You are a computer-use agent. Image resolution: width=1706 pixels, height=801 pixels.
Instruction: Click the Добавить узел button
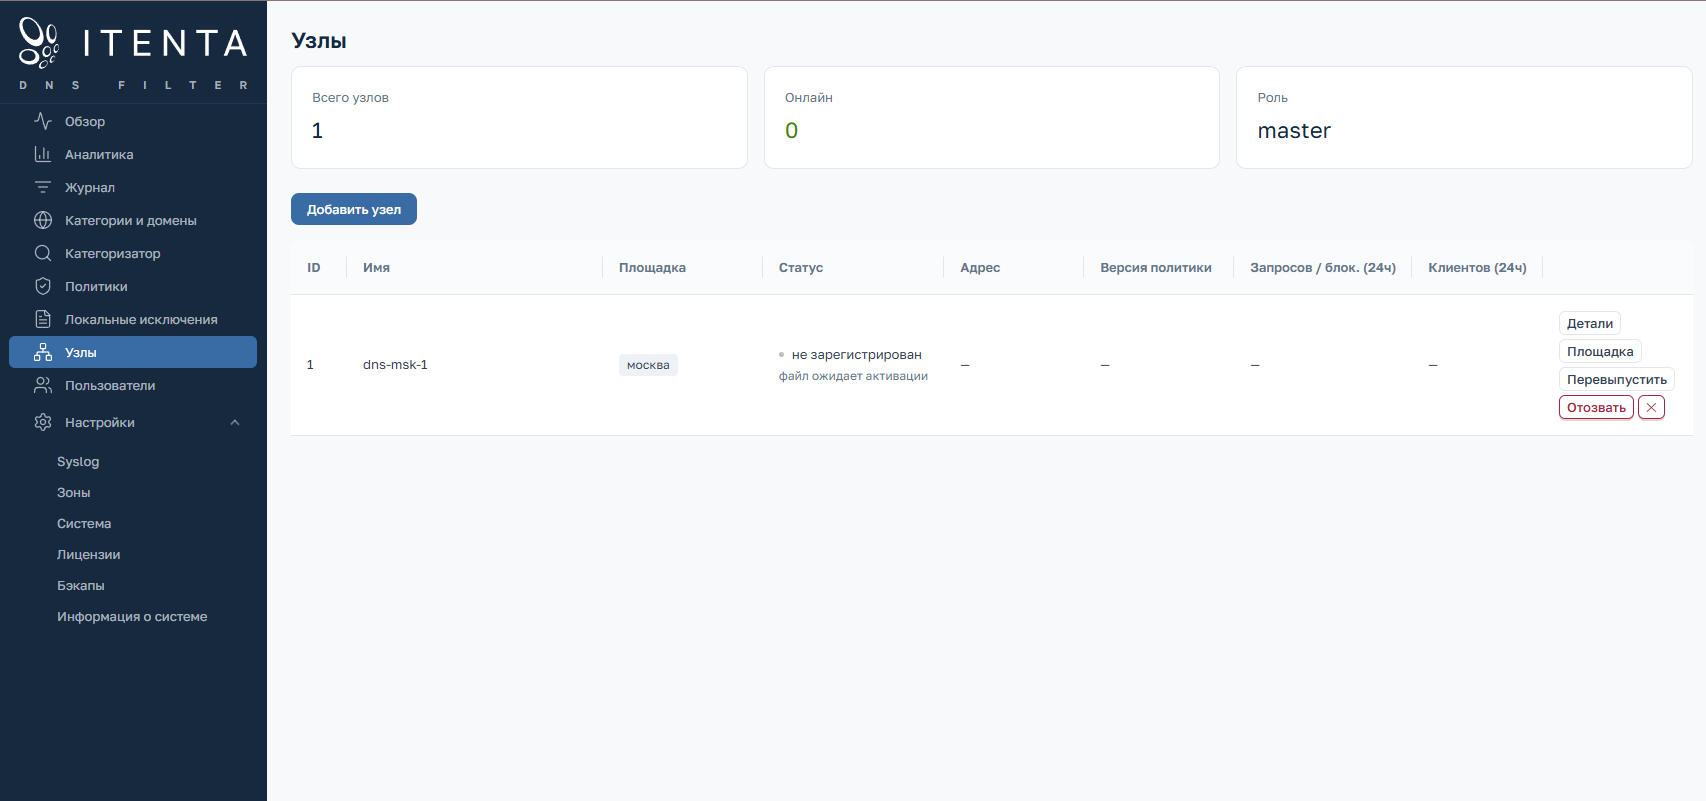coord(354,209)
